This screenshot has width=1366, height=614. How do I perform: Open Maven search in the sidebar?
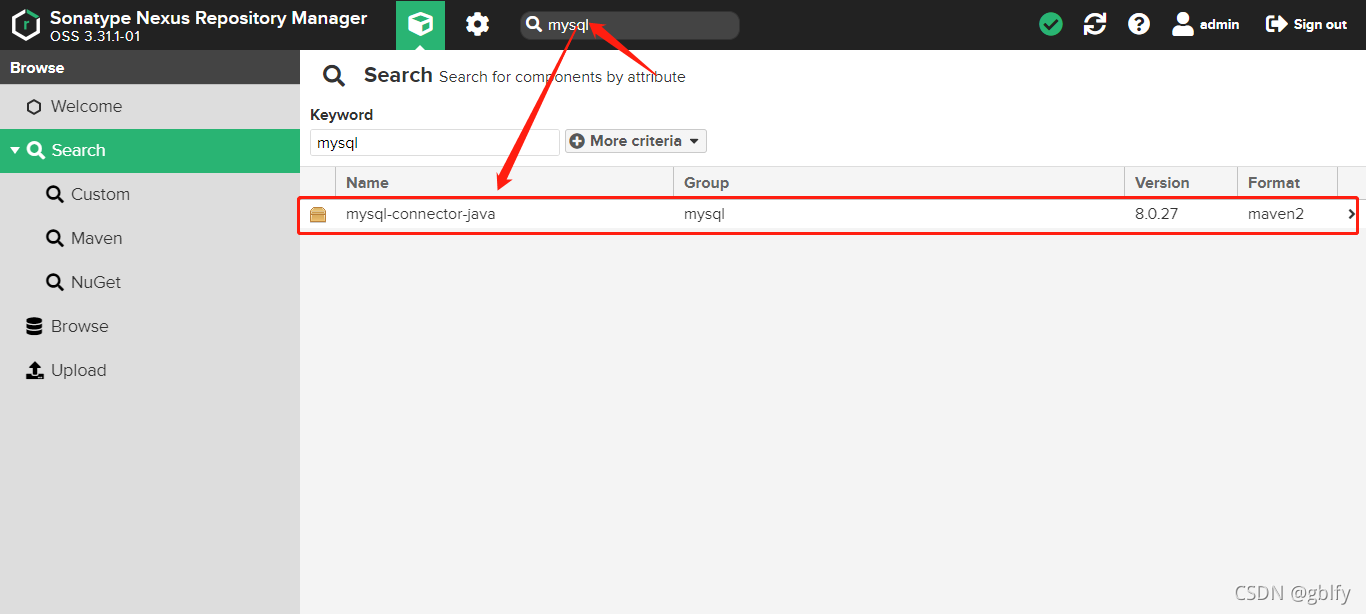(150, 238)
